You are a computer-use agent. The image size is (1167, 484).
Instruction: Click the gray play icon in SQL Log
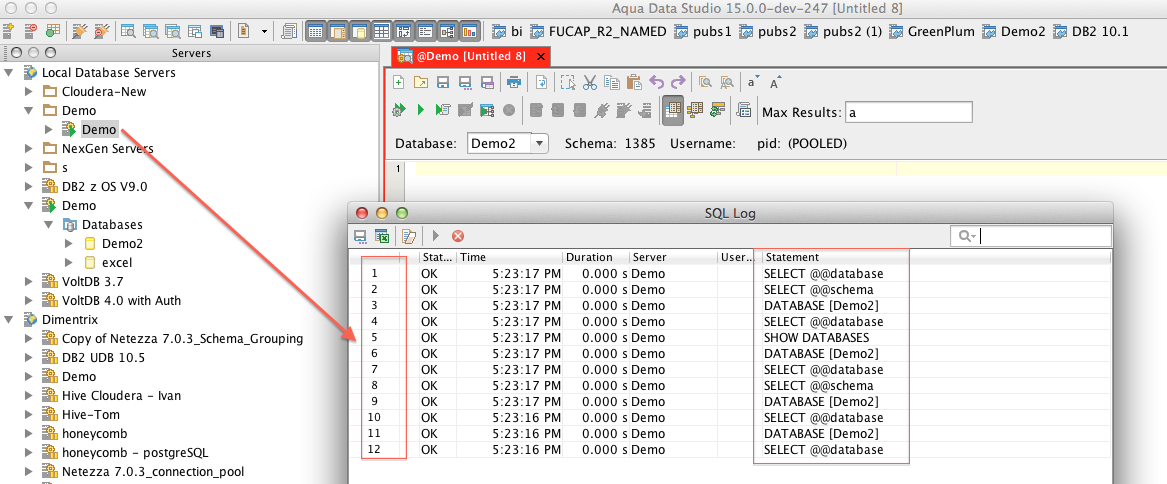pos(436,236)
